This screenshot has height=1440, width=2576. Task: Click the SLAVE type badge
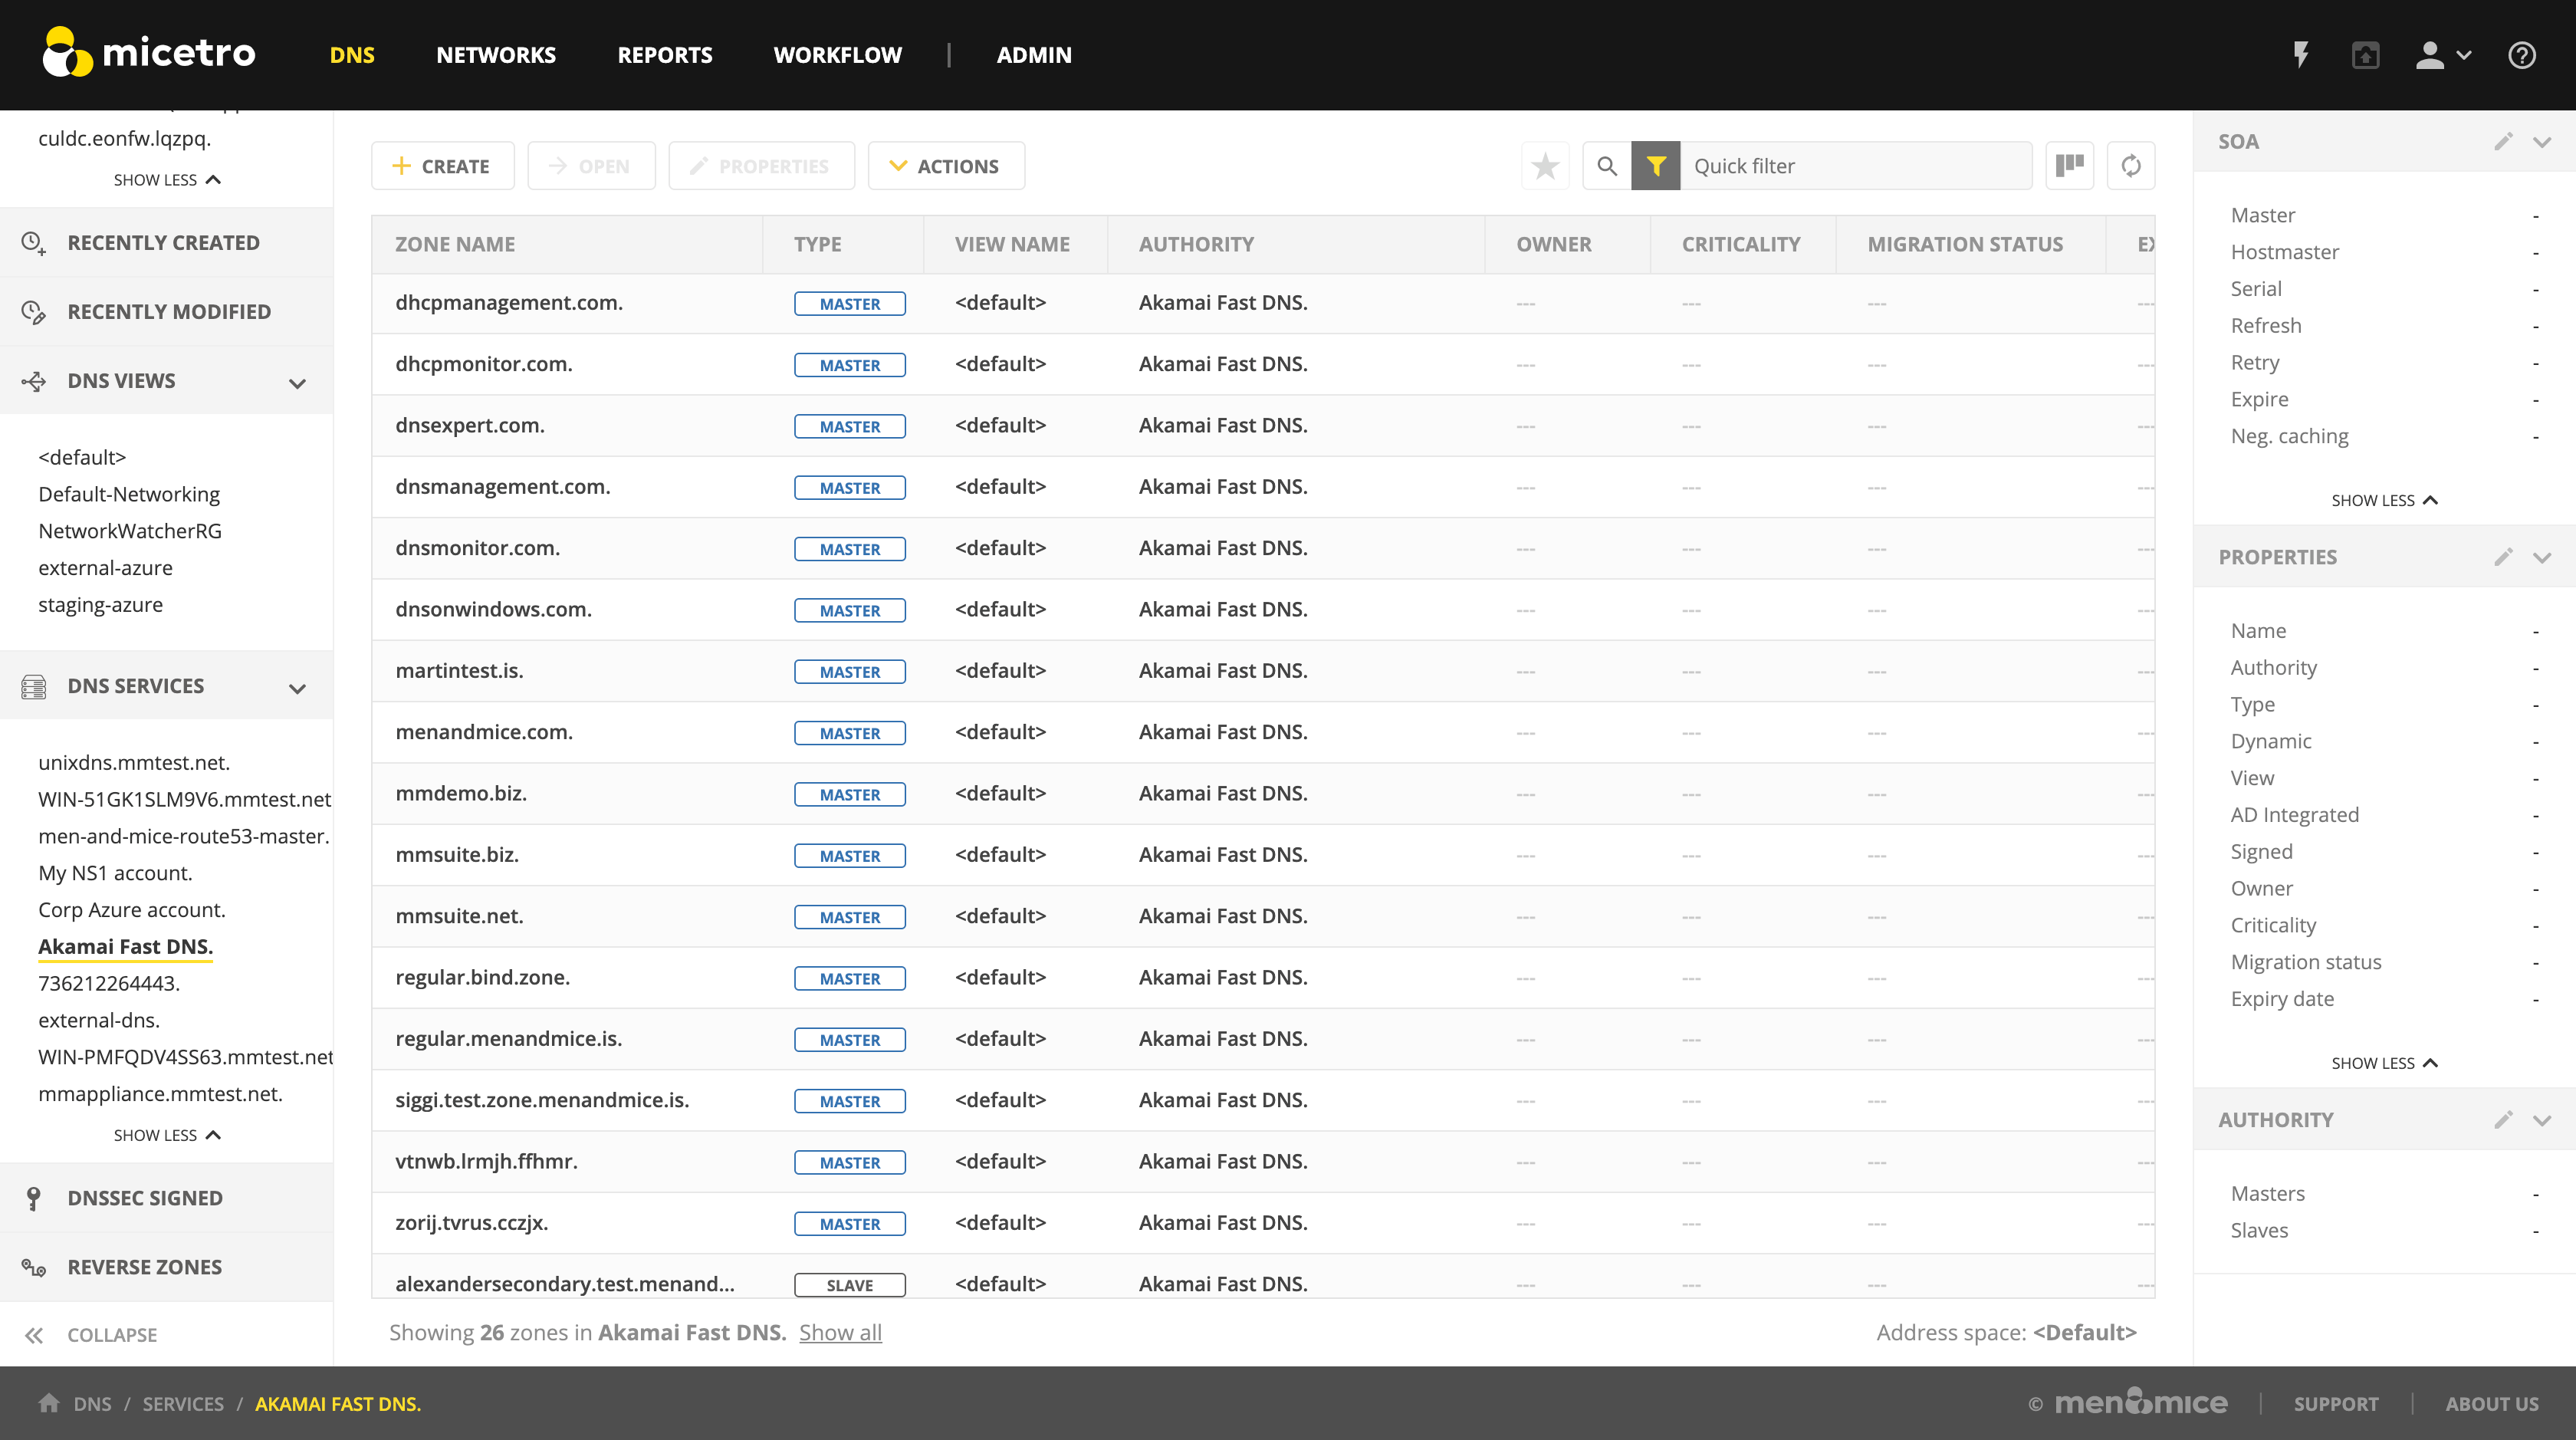[850, 1285]
